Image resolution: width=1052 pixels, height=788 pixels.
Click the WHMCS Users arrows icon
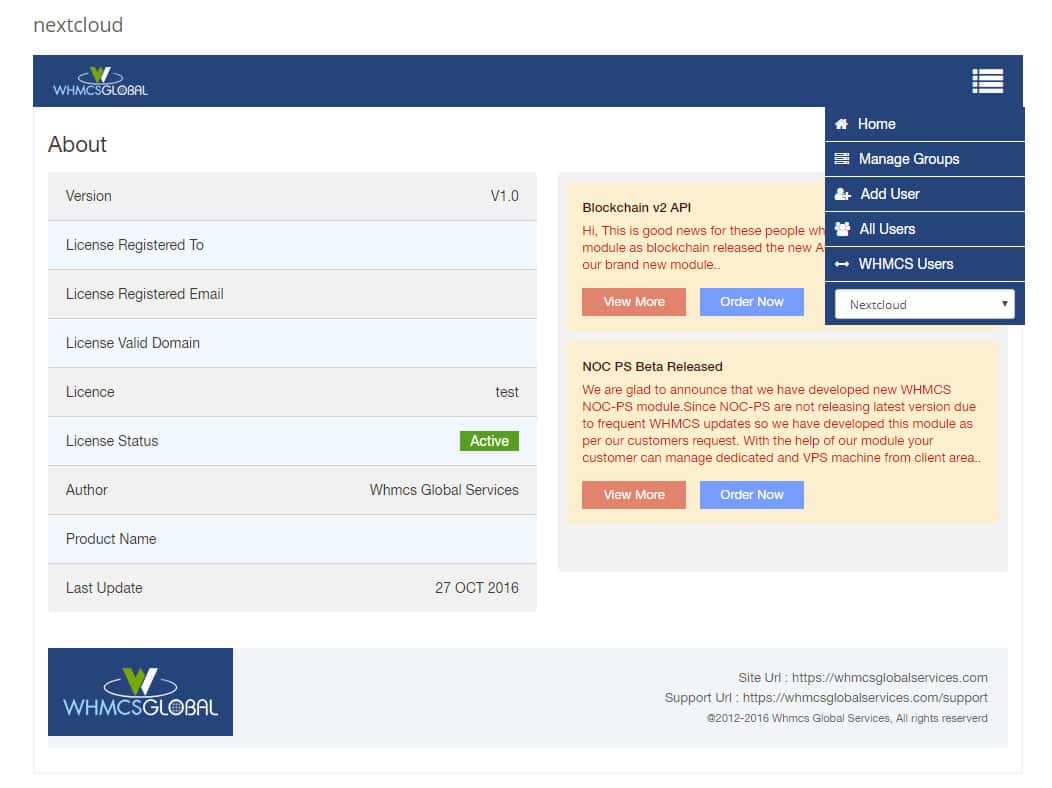tap(842, 264)
